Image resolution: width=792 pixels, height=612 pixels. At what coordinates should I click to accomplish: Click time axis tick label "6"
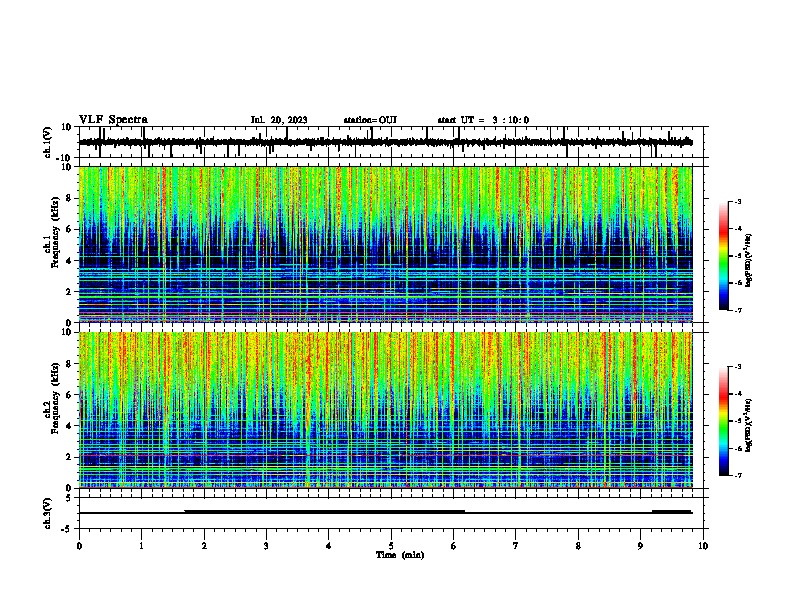[454, 546]
